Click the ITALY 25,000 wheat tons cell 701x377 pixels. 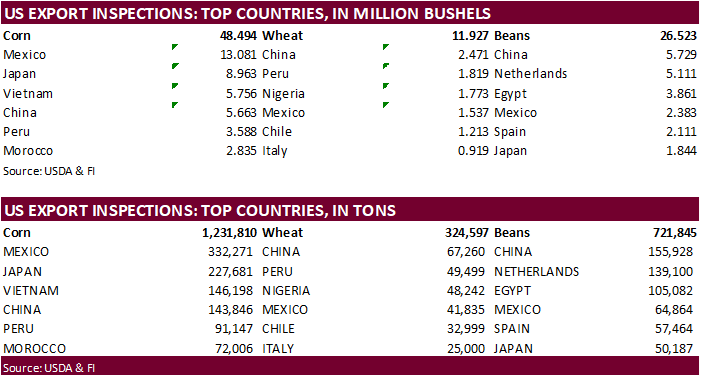tap(466, 348)
